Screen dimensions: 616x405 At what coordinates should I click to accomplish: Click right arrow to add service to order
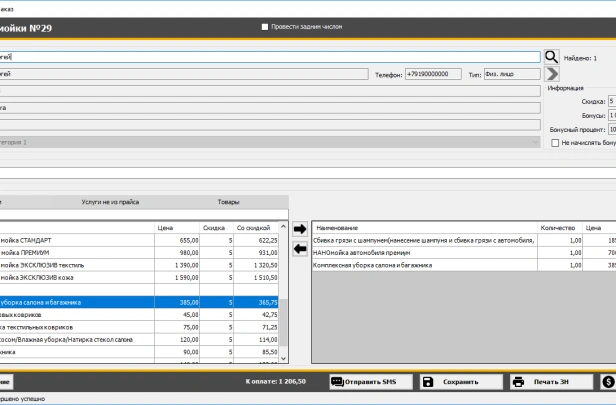tap(300, 229)
